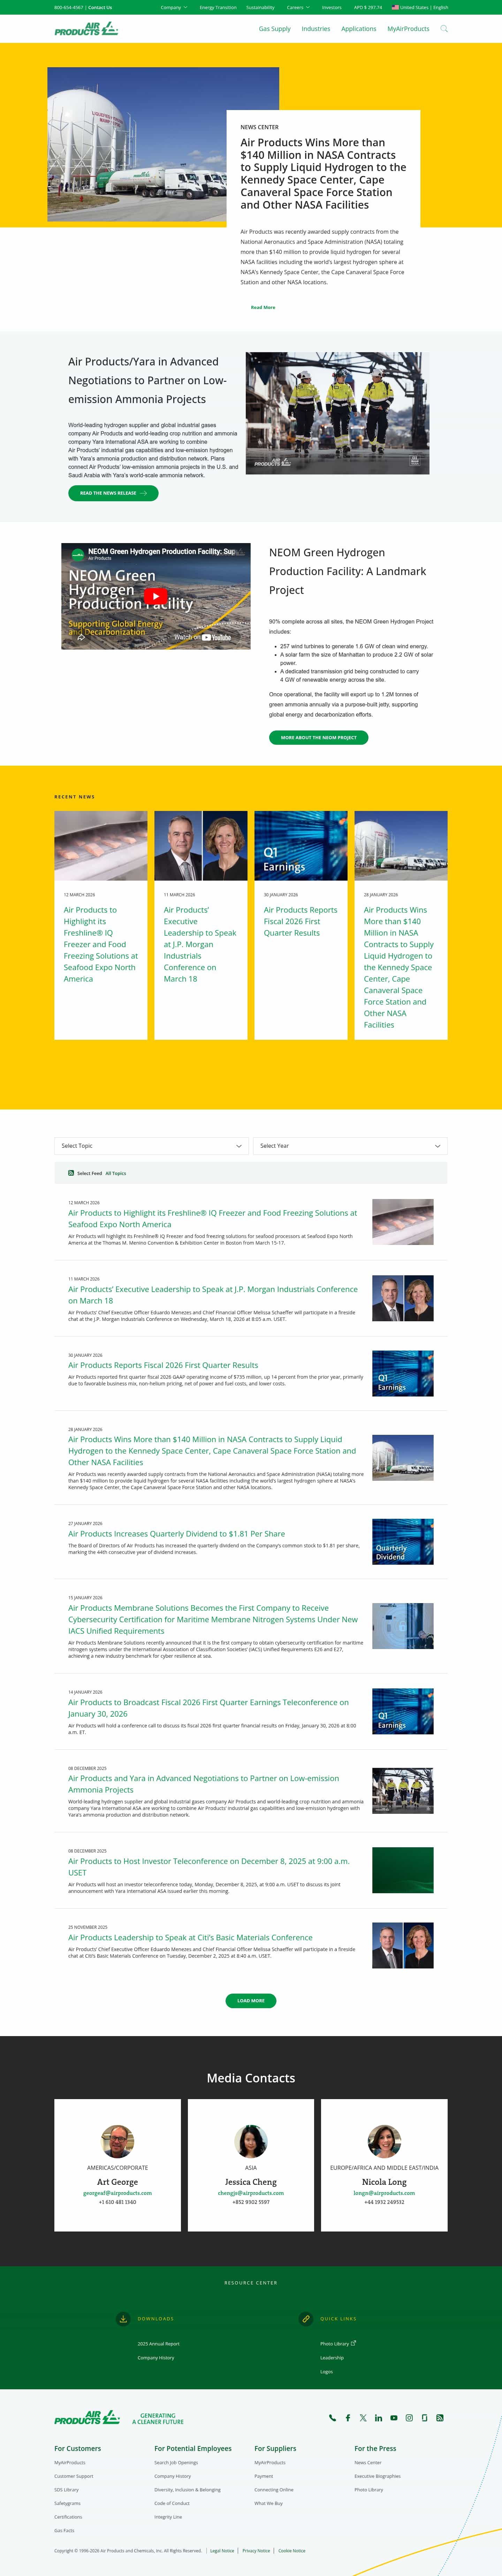Click the Air Products logo in header
The width and height of the screenshot is (502, 2576).
coord(86,29)
